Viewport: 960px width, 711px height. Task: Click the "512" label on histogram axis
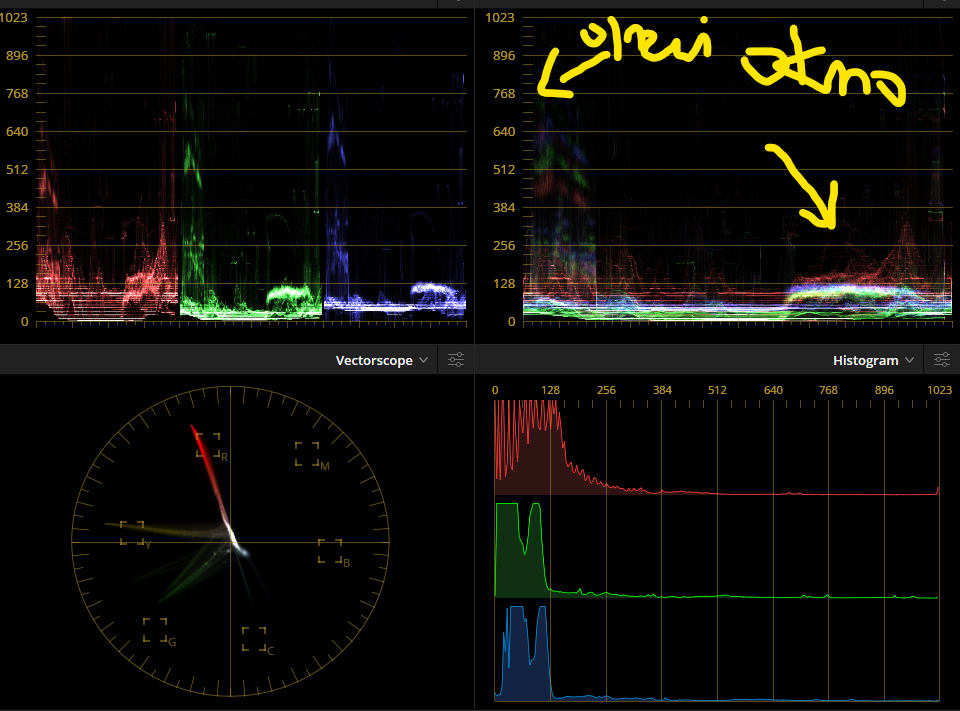pyautogui.click(x=717, y=390)
